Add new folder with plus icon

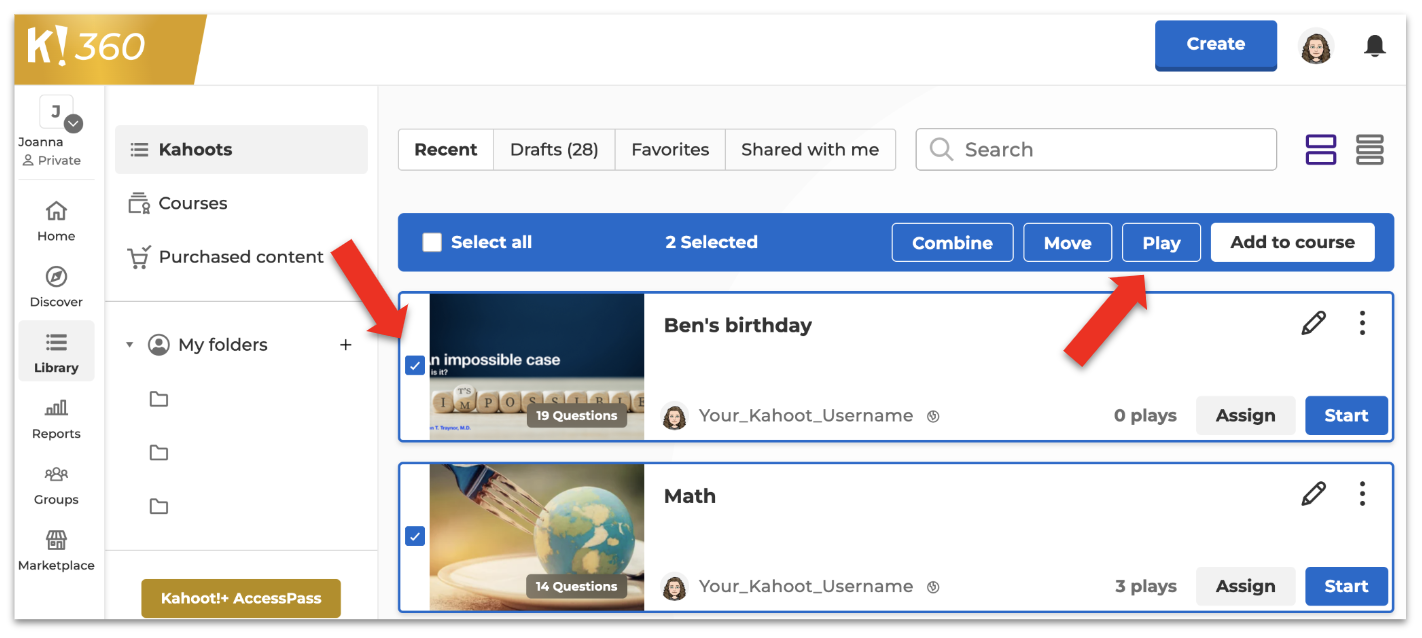[x=346, y=345]
